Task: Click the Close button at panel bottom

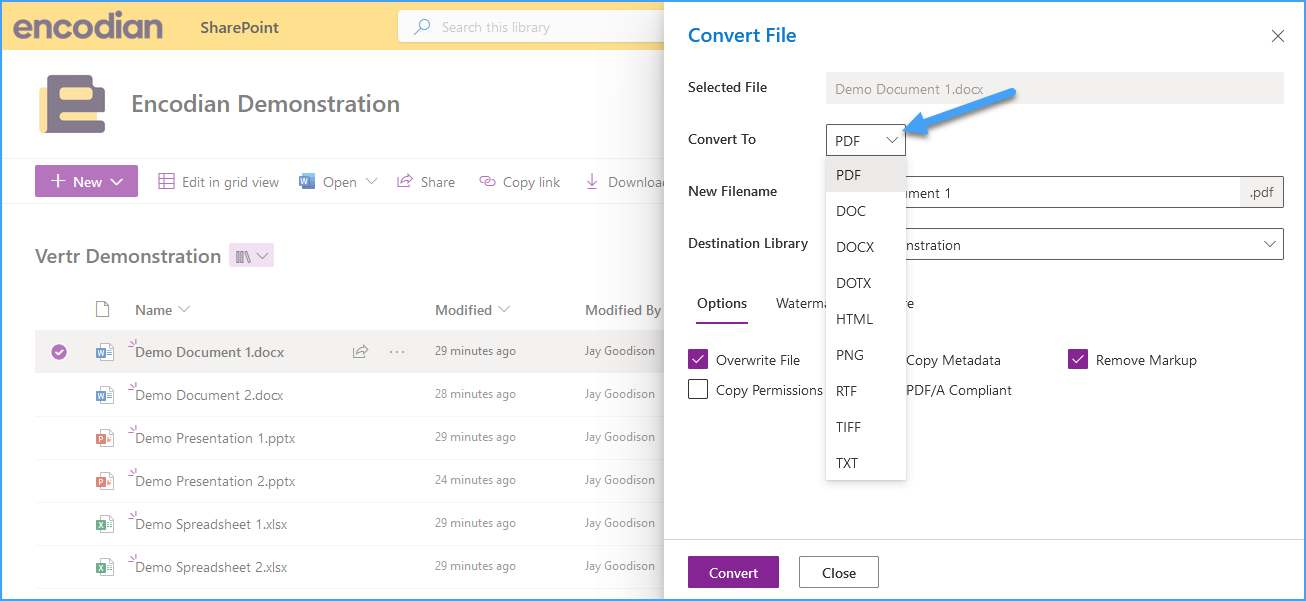Action: point(839,573)
